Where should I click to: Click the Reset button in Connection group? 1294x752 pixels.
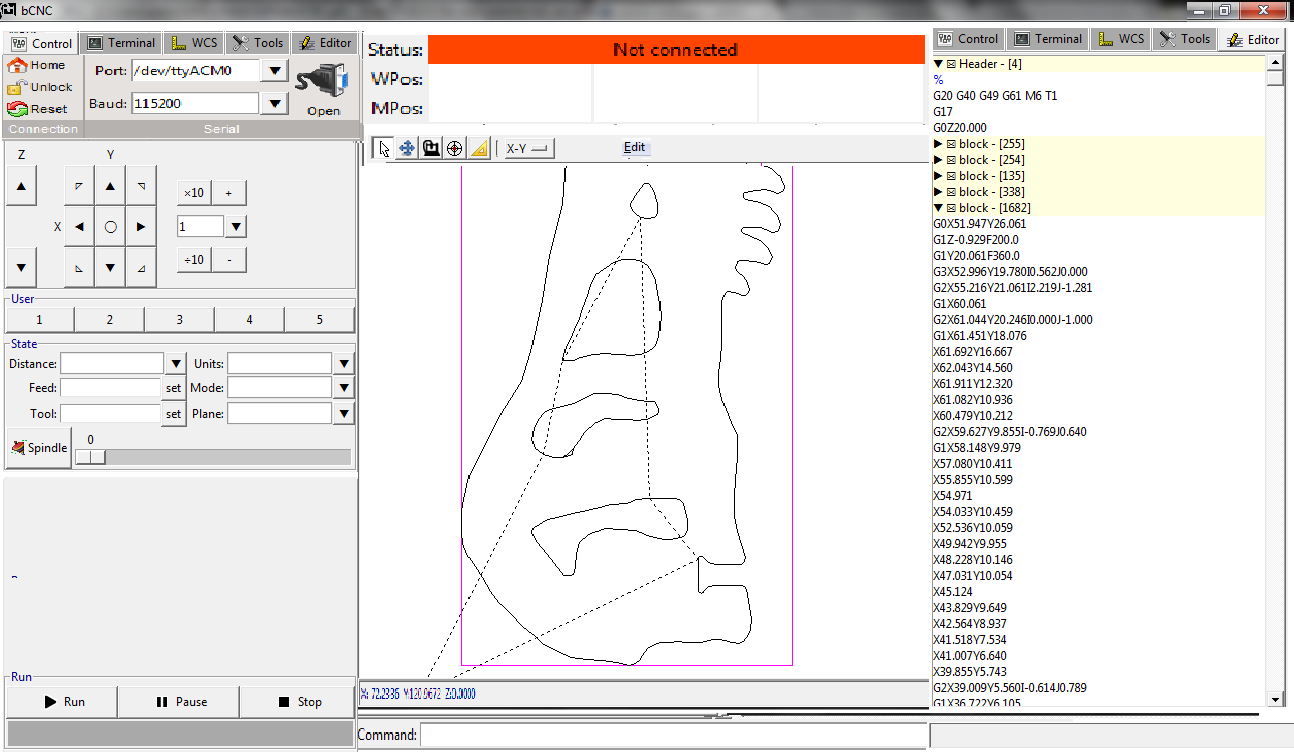(x=38, y=109)
